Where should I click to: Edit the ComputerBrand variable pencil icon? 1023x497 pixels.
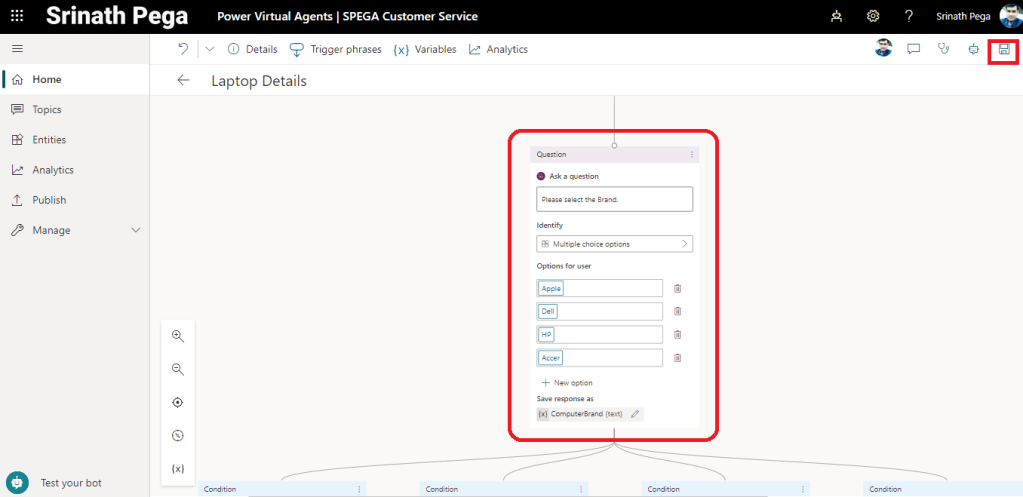click(635, 413)
